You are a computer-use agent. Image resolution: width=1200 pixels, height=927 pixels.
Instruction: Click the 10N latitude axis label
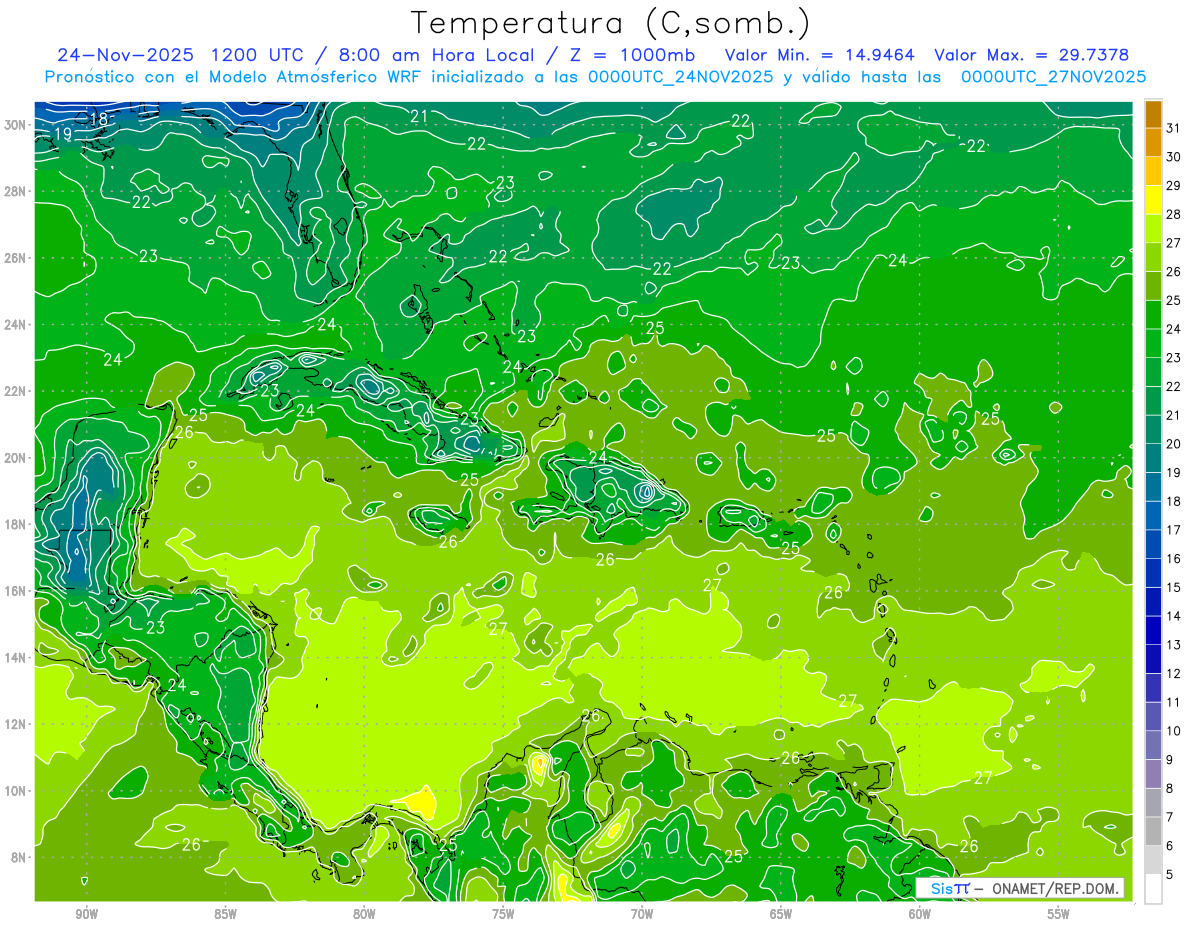click(x=16, y=791)
